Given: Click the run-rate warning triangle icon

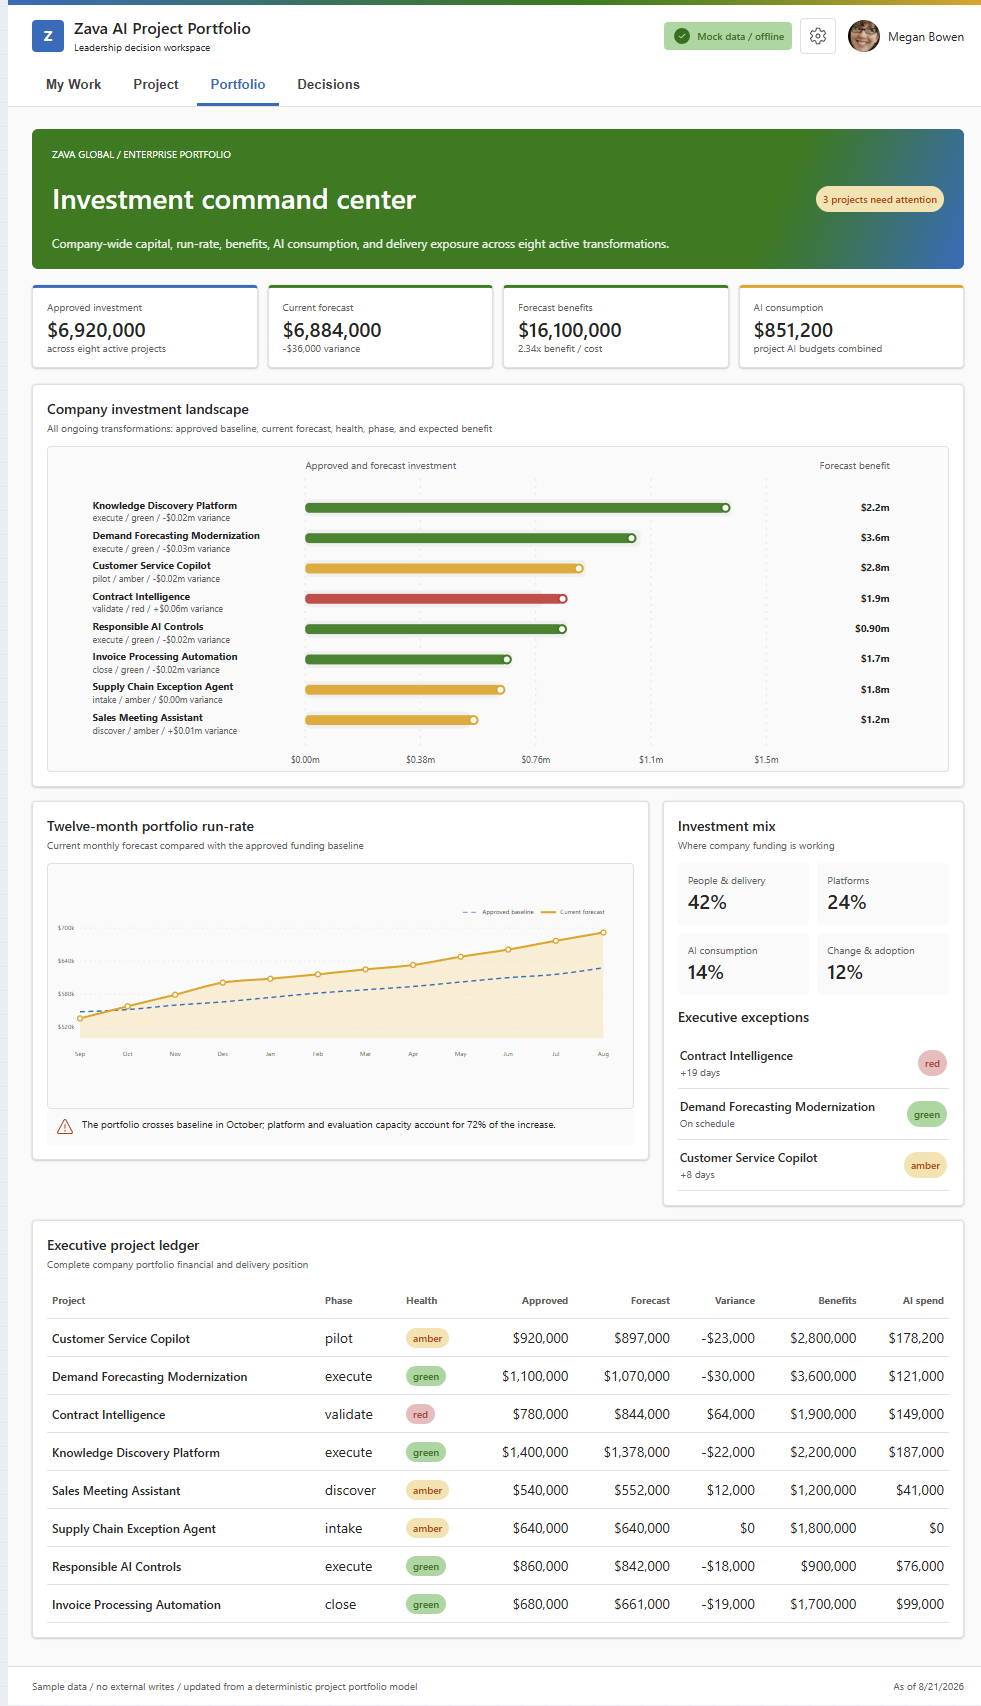Looking at the screenshot, I should tap(65, 1126).
